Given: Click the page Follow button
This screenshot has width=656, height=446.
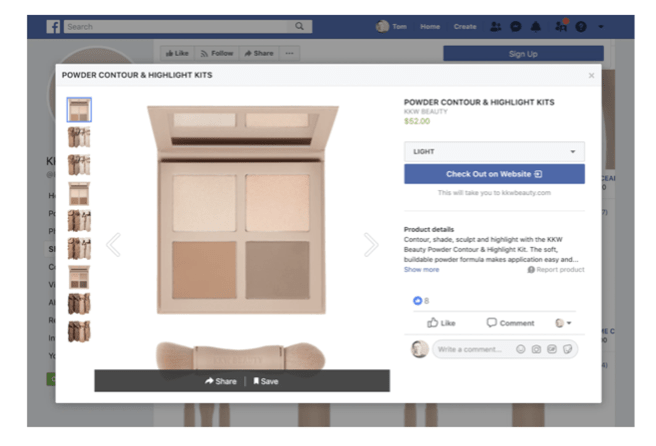Looking at the screenshot, I should (217, 53).
